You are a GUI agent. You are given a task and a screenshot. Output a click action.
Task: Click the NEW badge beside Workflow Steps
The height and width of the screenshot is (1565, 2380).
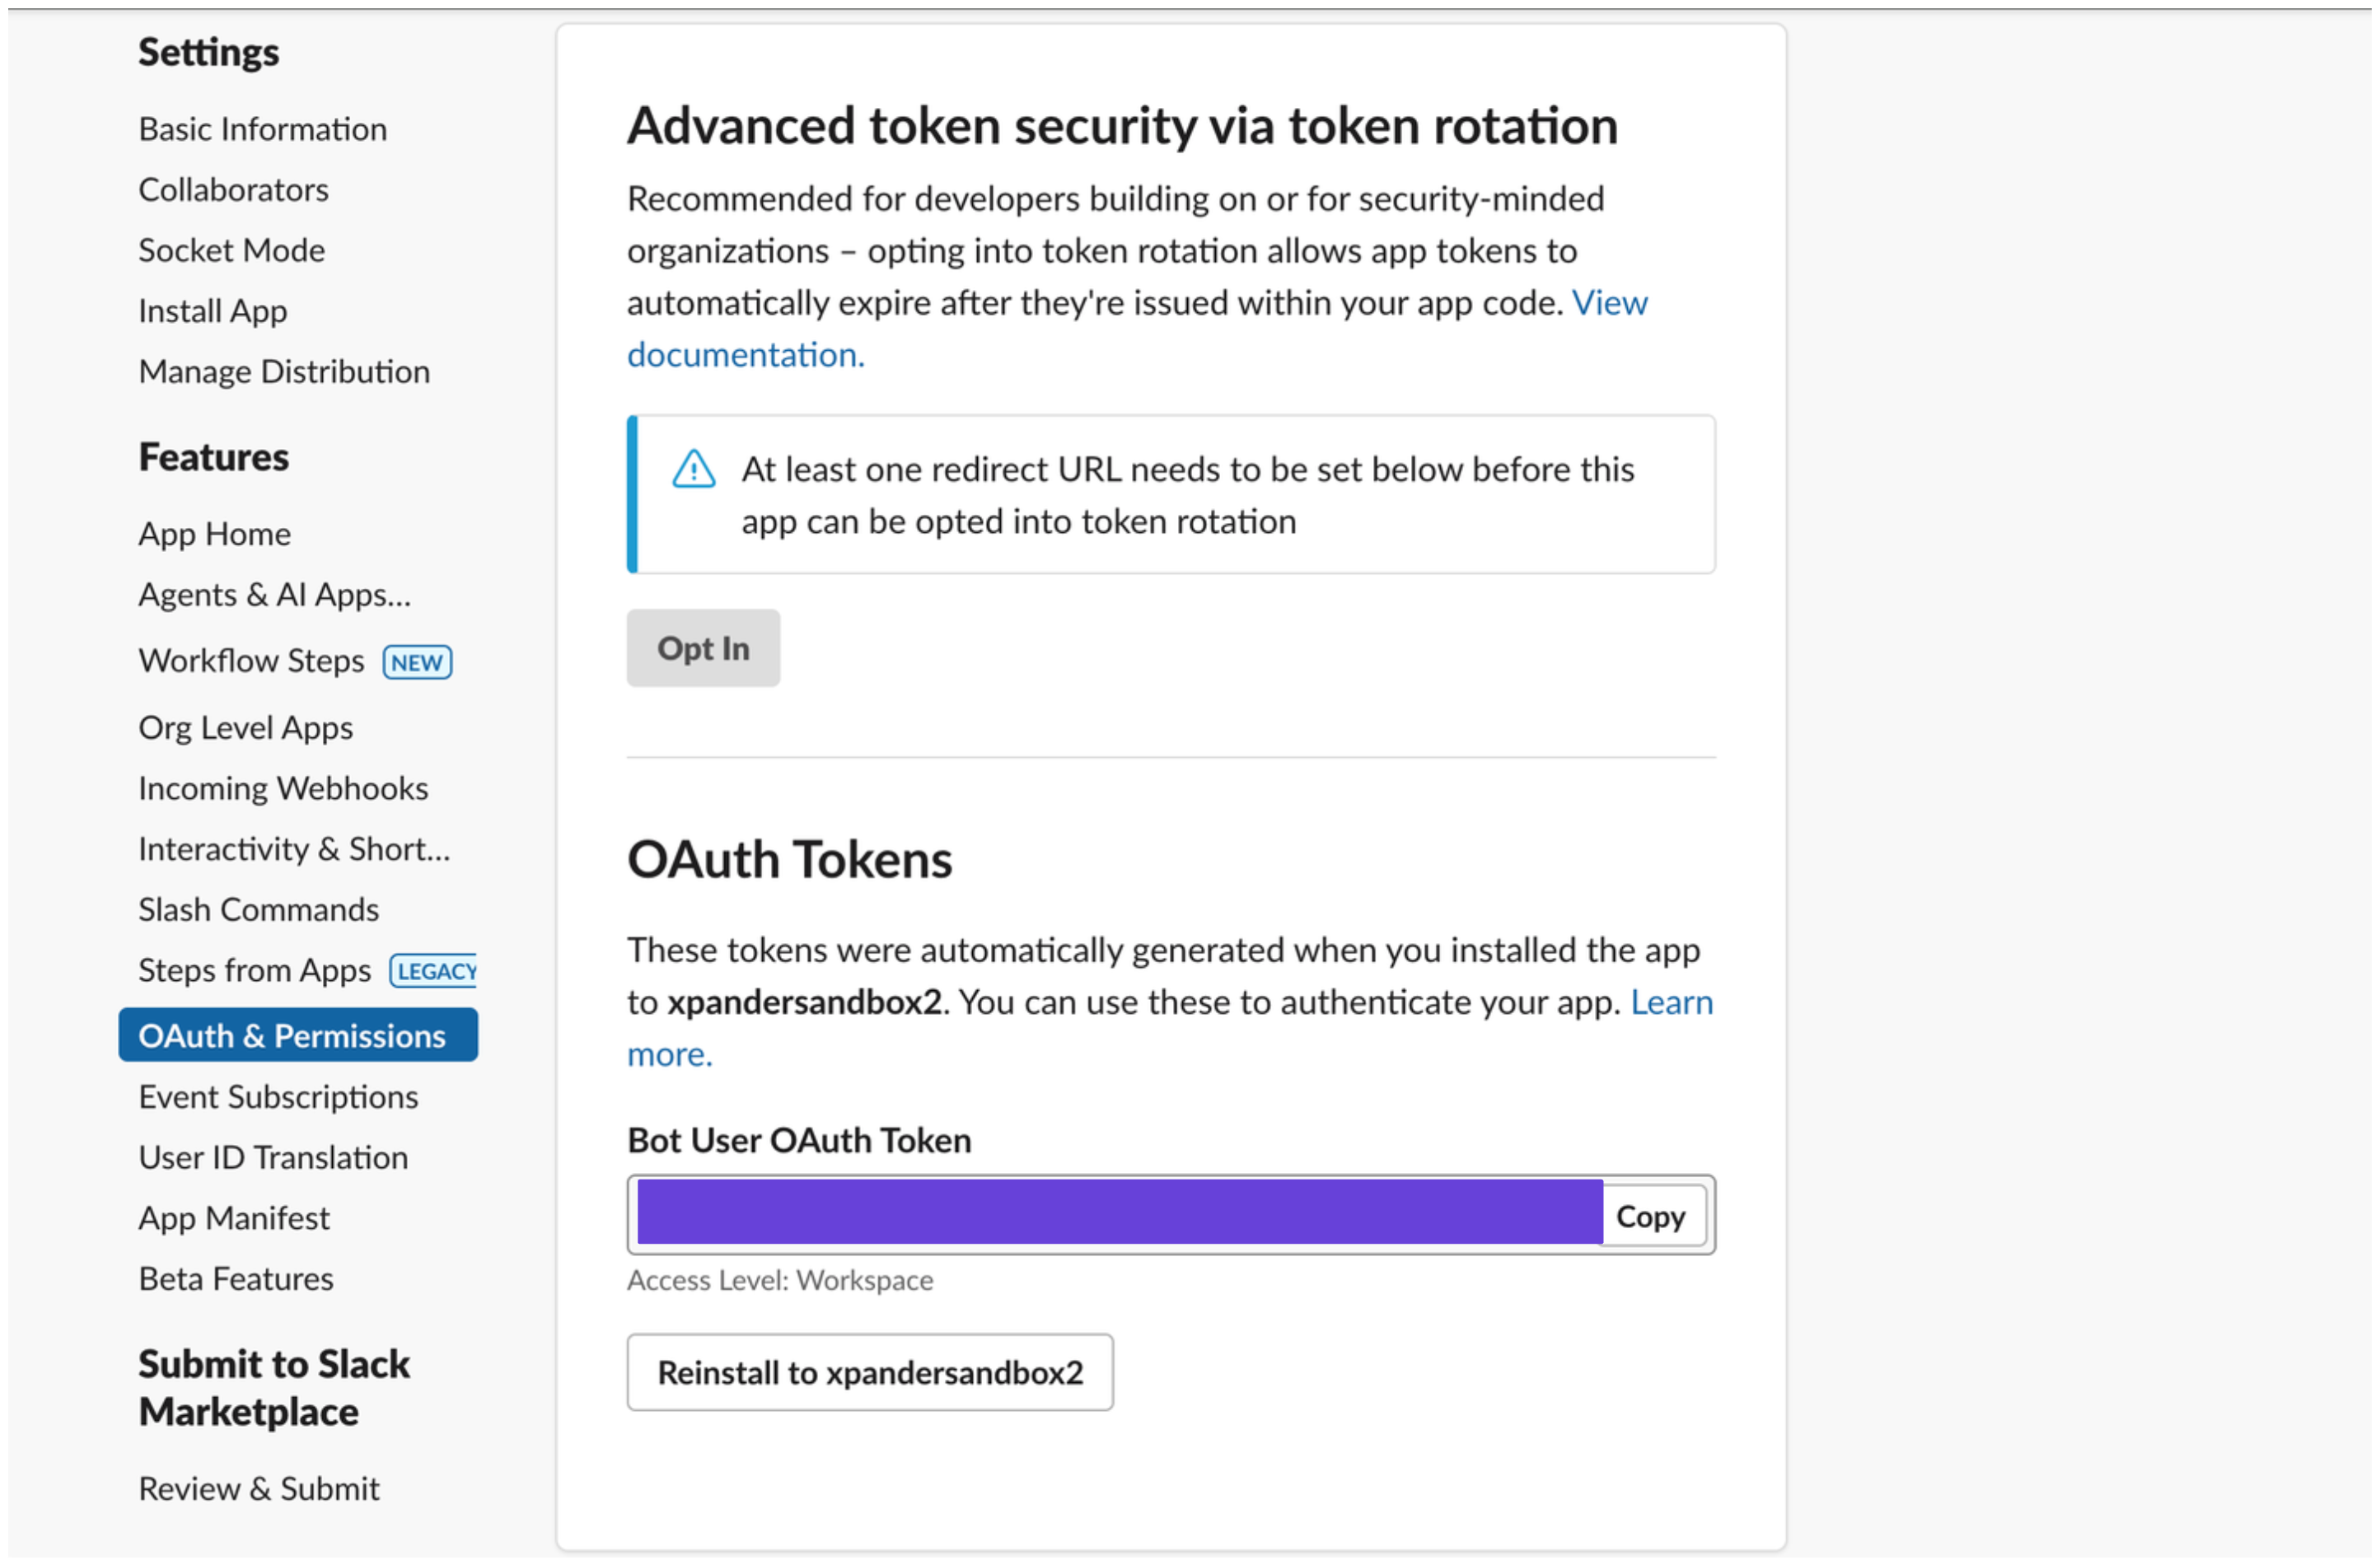[417, 662]
